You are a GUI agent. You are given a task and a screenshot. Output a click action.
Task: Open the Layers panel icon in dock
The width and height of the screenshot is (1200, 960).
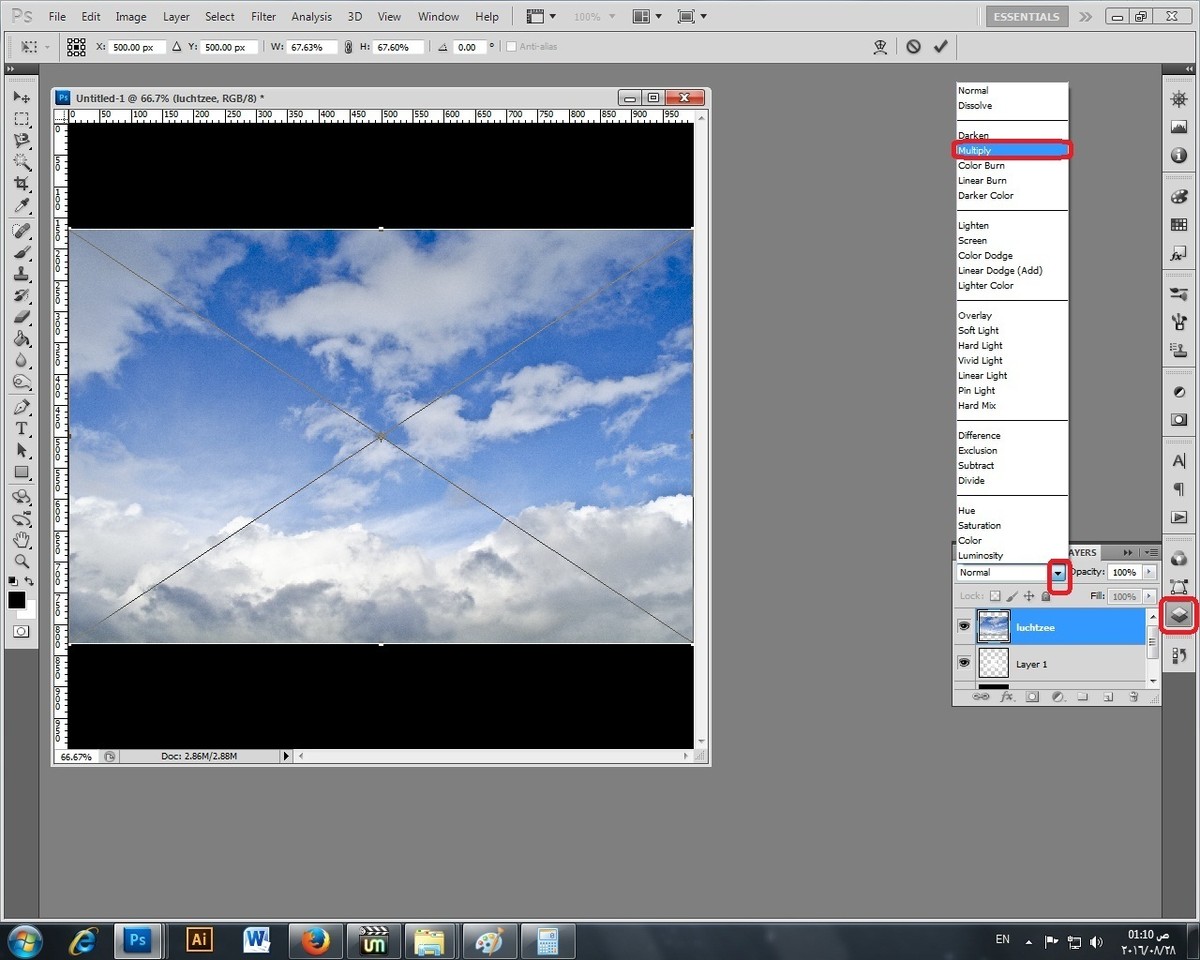click(1179, 615)
